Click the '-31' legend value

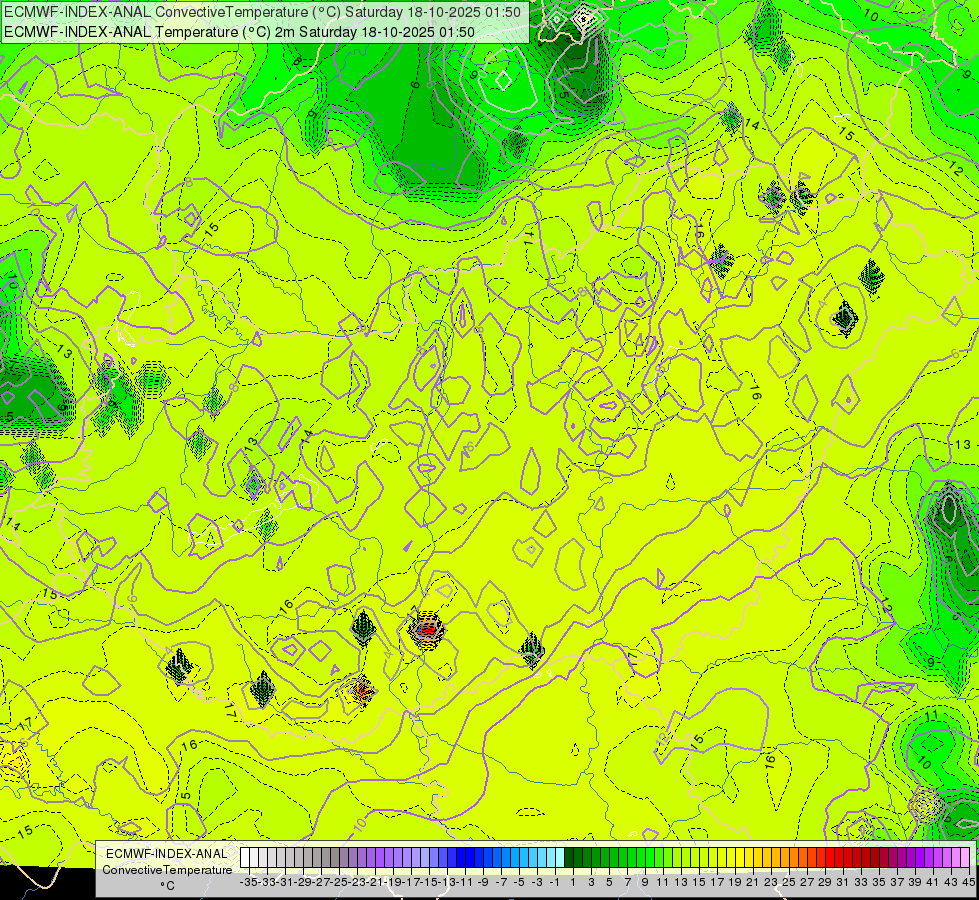click(285, 882)
